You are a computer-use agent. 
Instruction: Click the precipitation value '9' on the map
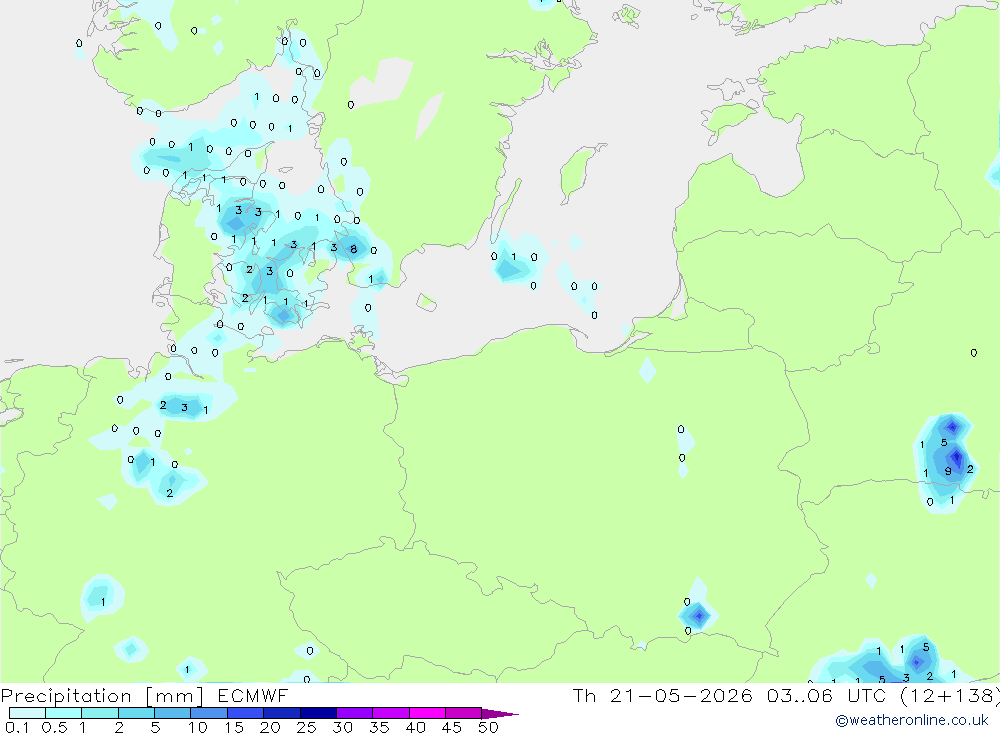click(x=948, y=471)
